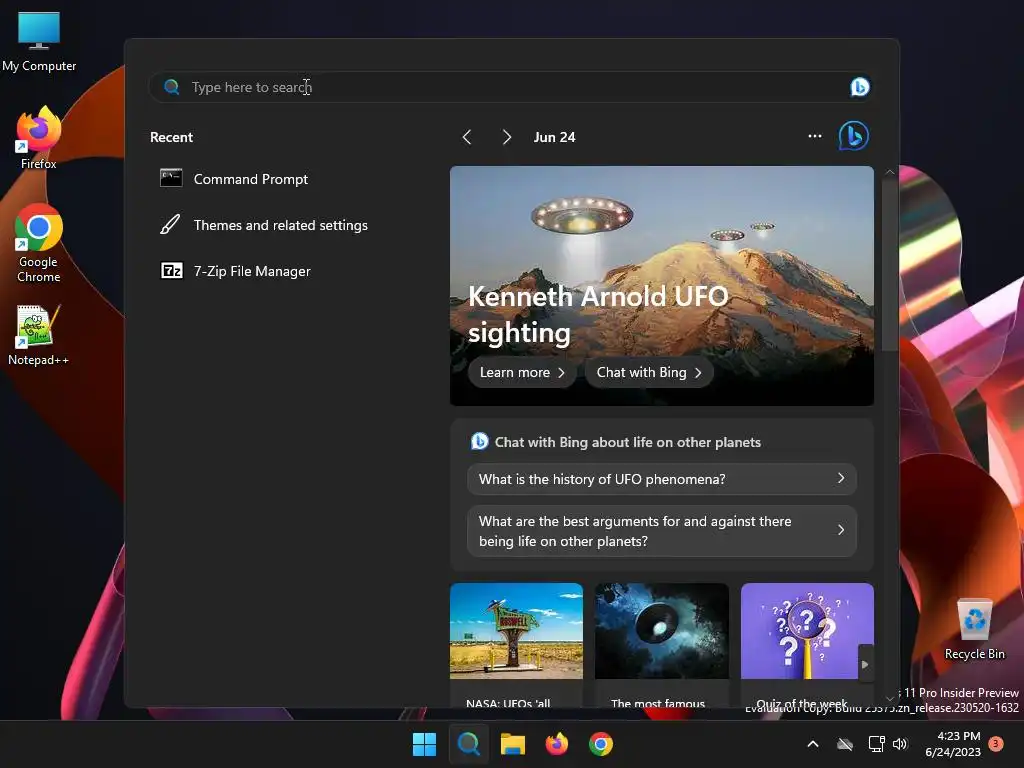The width and height of the screenshot is (1024, 768).
Task: Click the large Bing logo beside the date
Action: tap(854, 136)
